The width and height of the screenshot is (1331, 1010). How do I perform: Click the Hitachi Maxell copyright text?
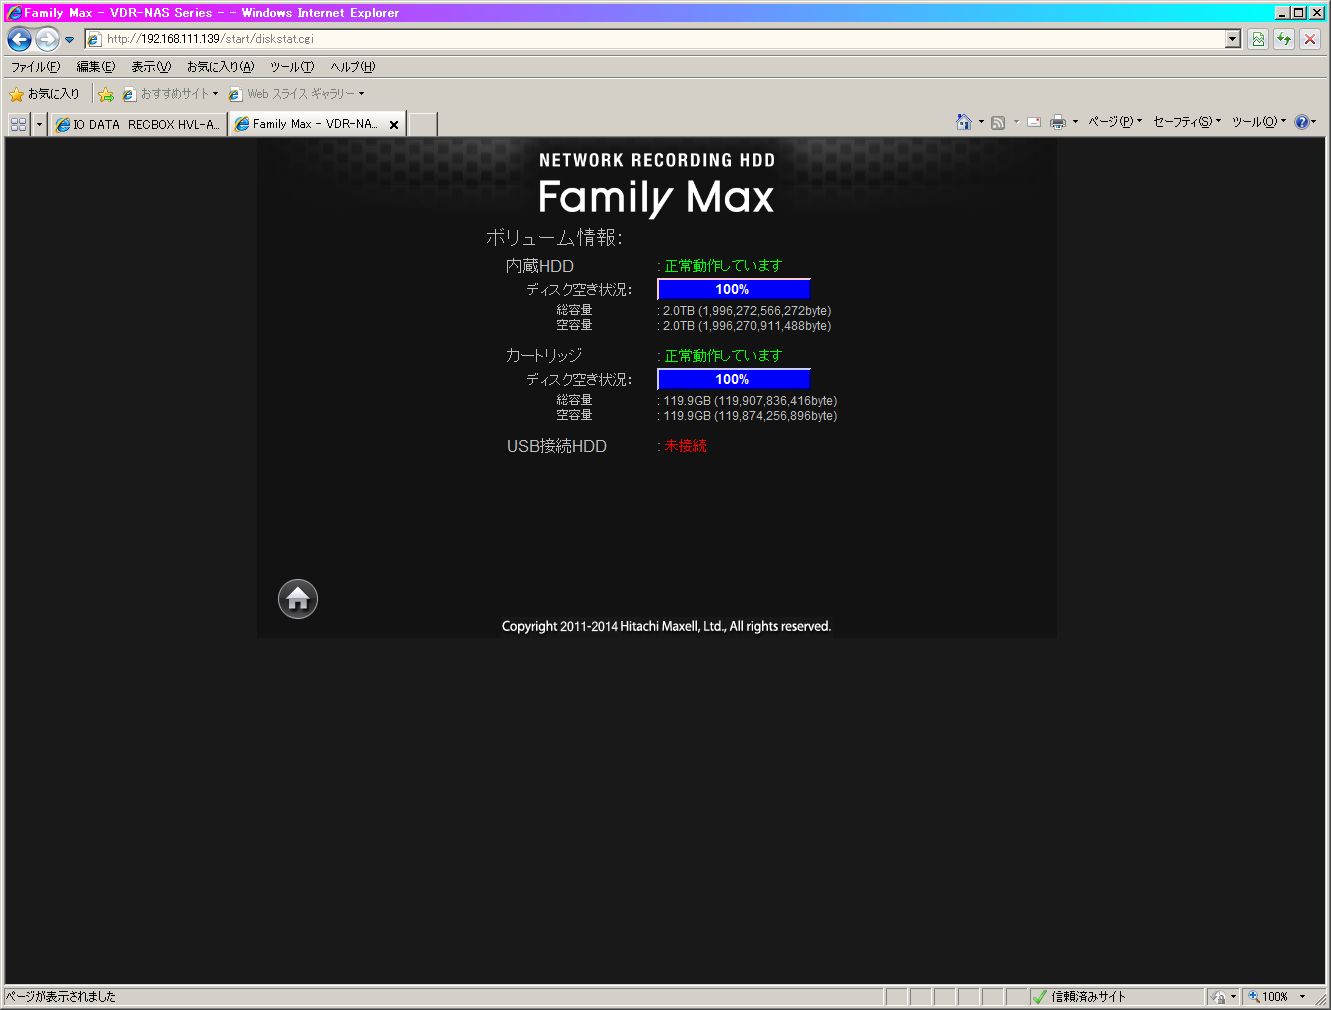(x=666, y=627)
